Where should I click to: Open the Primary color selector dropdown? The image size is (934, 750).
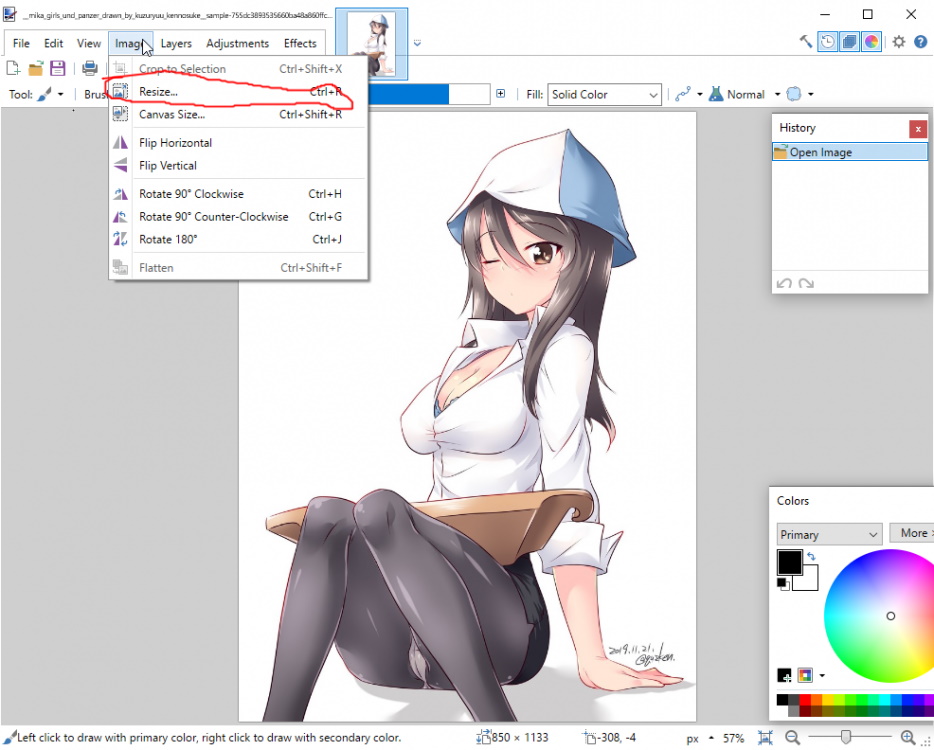[828, 533]
